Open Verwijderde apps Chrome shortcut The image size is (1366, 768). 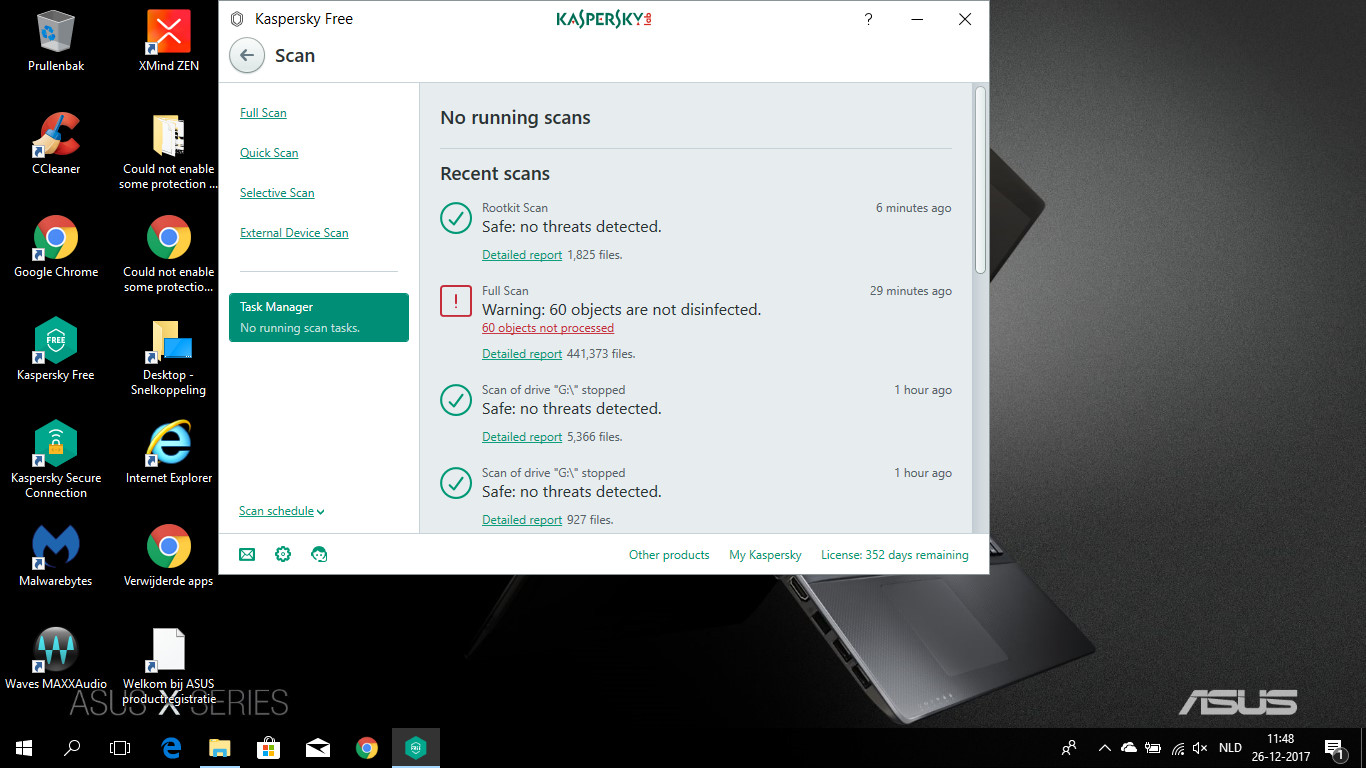(x=169, y=557)
